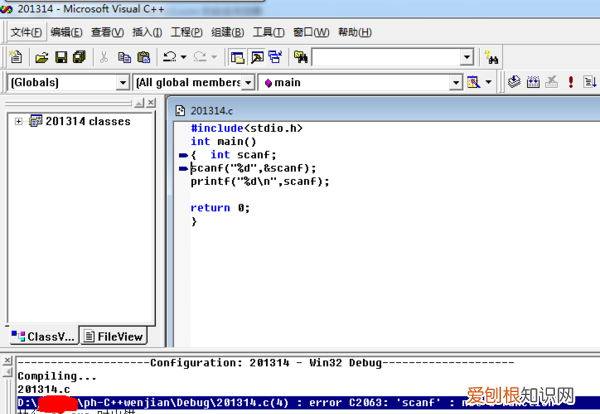Click the Paste clipboard icon
The width and height of the screenshot is (600, 414).
coord(143,57)
